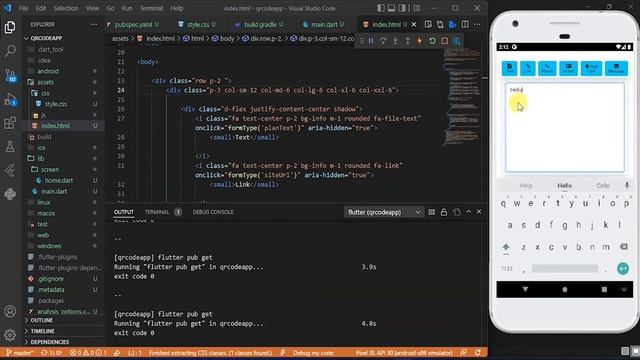Image resolution: width=640 pixels, height=360 pixels.
Task: Stop the debug session
Action: [x=444, y=41]
